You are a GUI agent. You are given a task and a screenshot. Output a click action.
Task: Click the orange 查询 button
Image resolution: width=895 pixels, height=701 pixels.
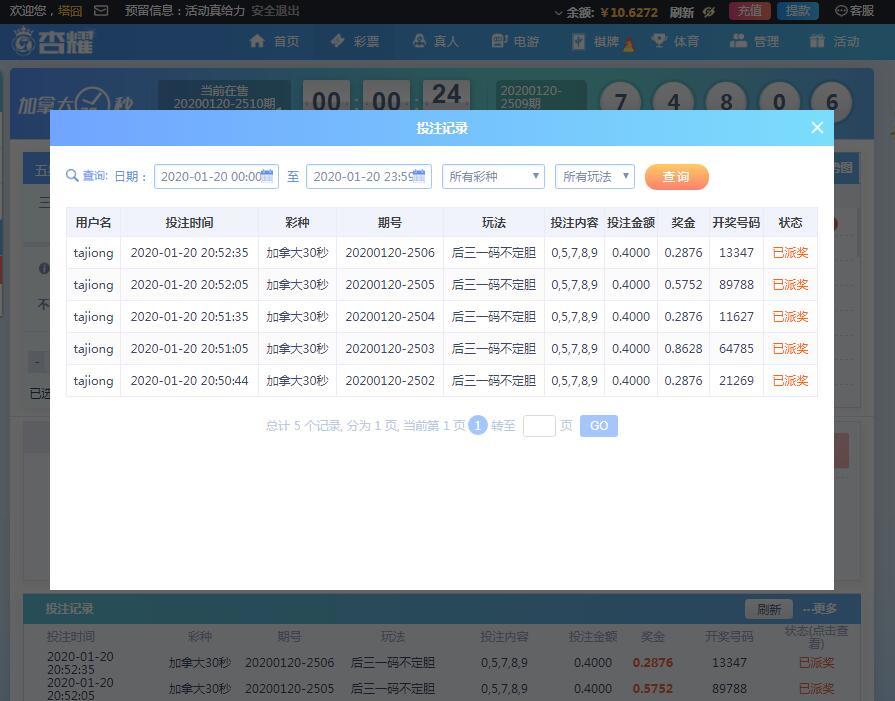pyautogui.click(x=676, y=177)
